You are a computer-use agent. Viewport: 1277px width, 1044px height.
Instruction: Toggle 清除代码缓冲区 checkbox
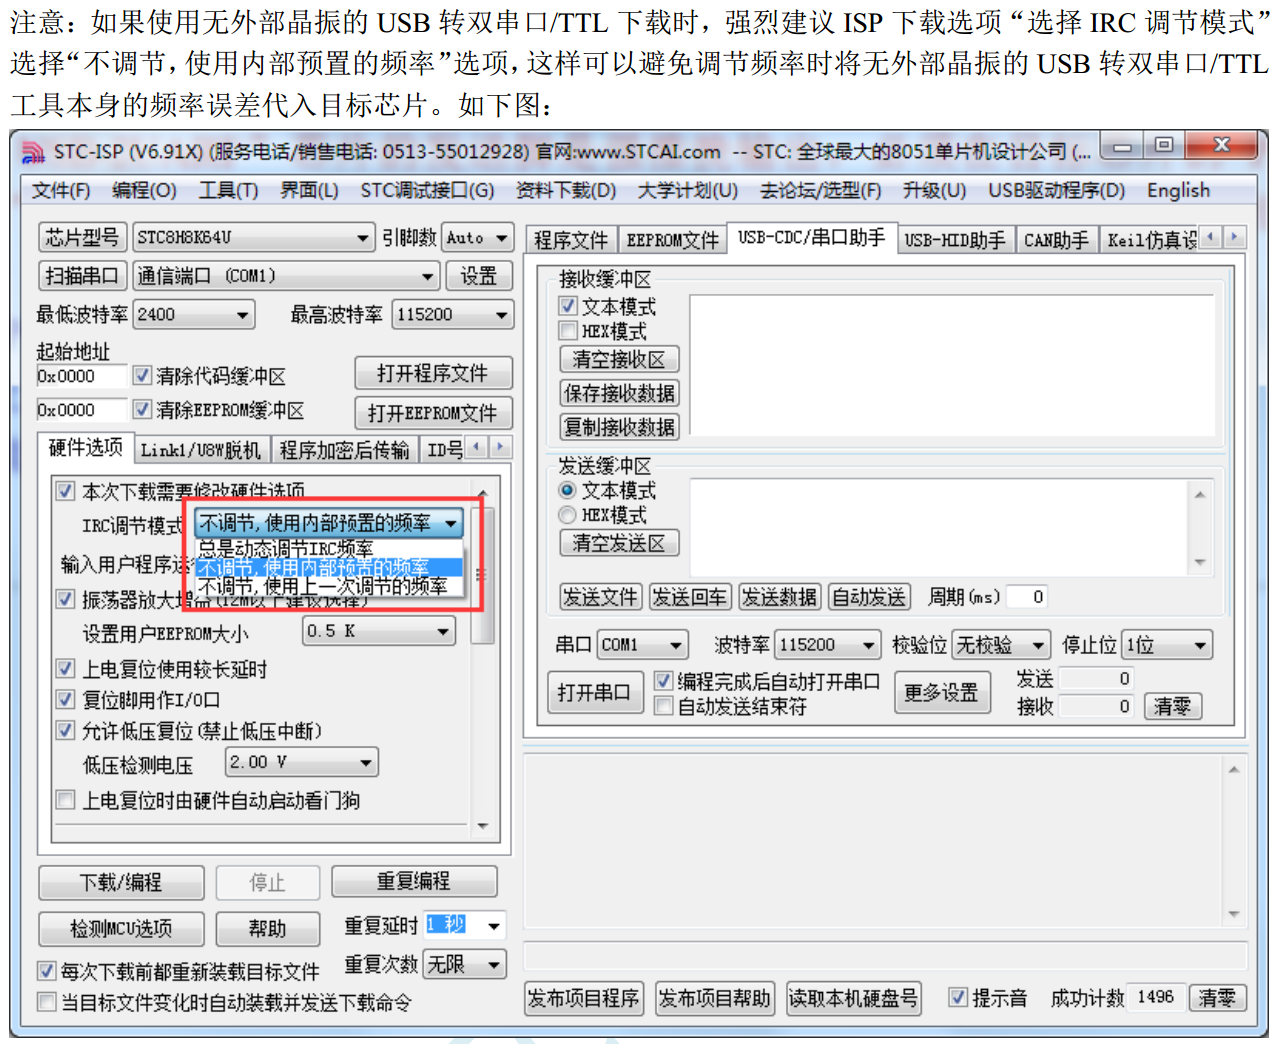point(143,376)
